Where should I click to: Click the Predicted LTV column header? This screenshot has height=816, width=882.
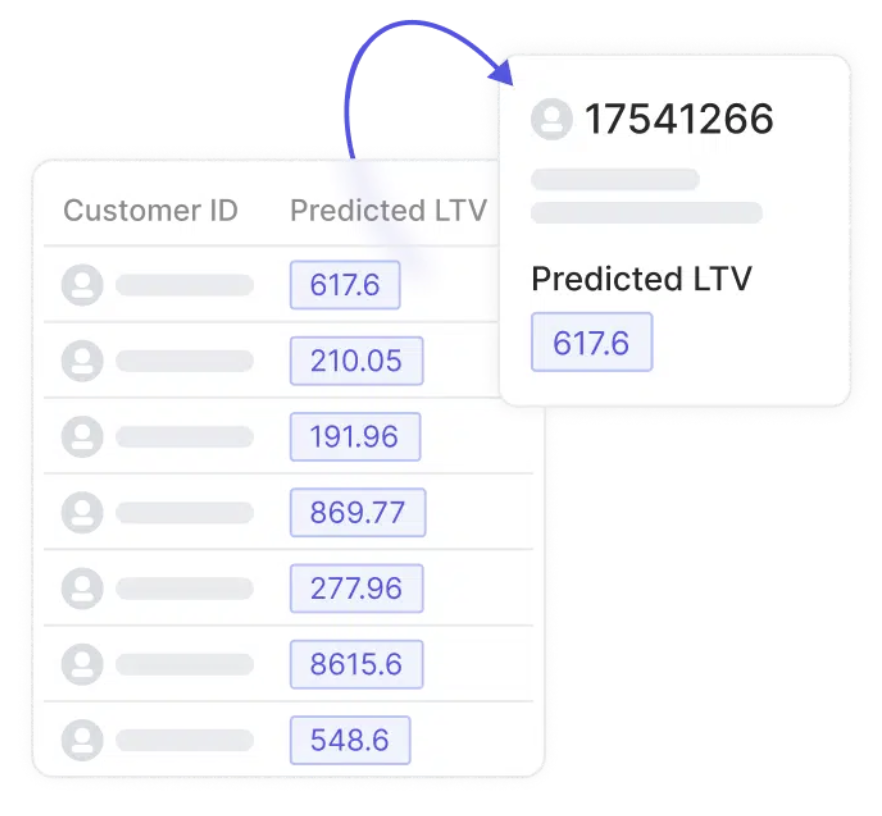point(388,211)
